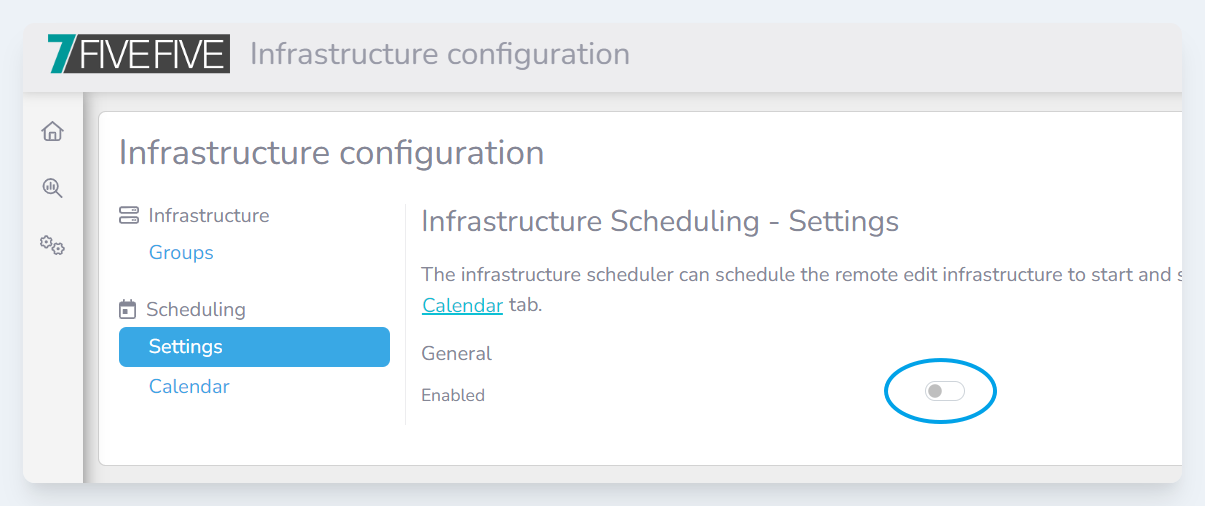
Task: Click the General section label
Action: (456, 353)
